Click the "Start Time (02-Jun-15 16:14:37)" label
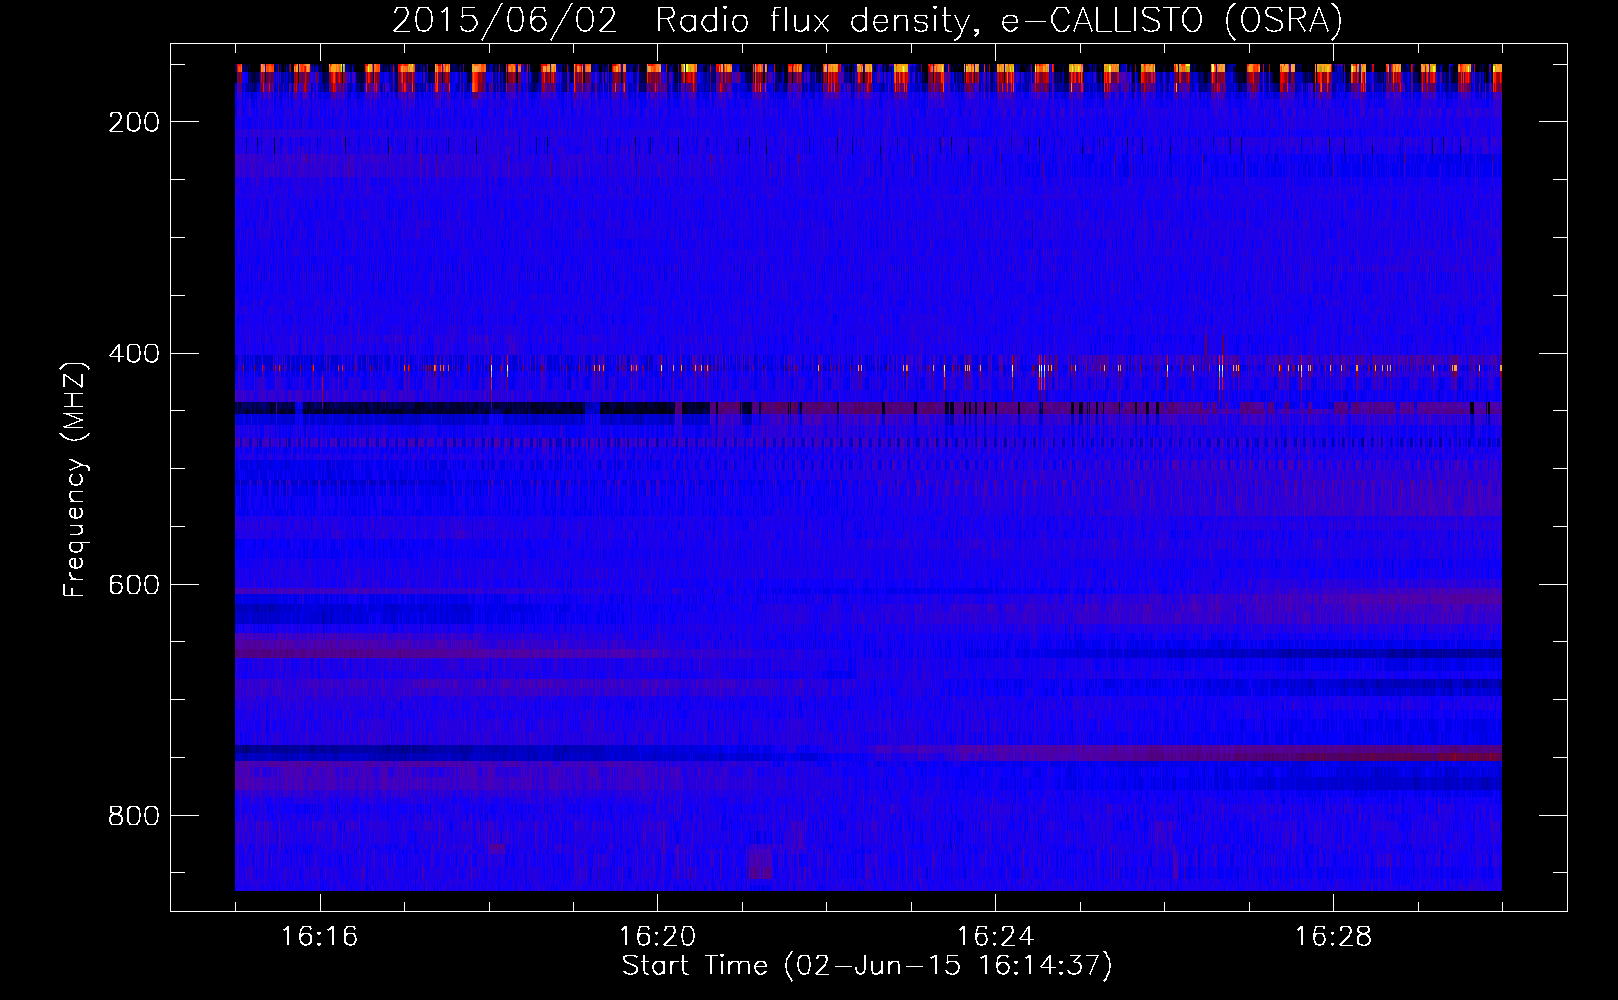The image size is (1618, 1000). (x=867, y=965)
